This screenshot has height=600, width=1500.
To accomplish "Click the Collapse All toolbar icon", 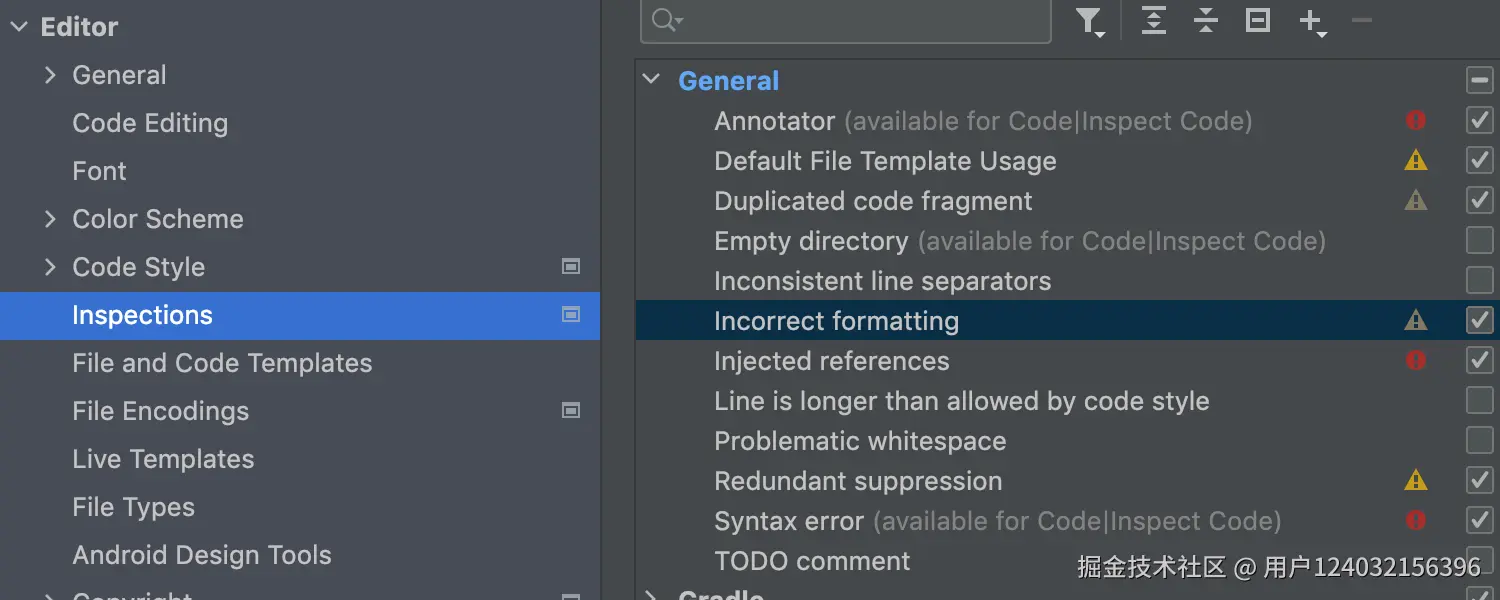I will 1206,20.
